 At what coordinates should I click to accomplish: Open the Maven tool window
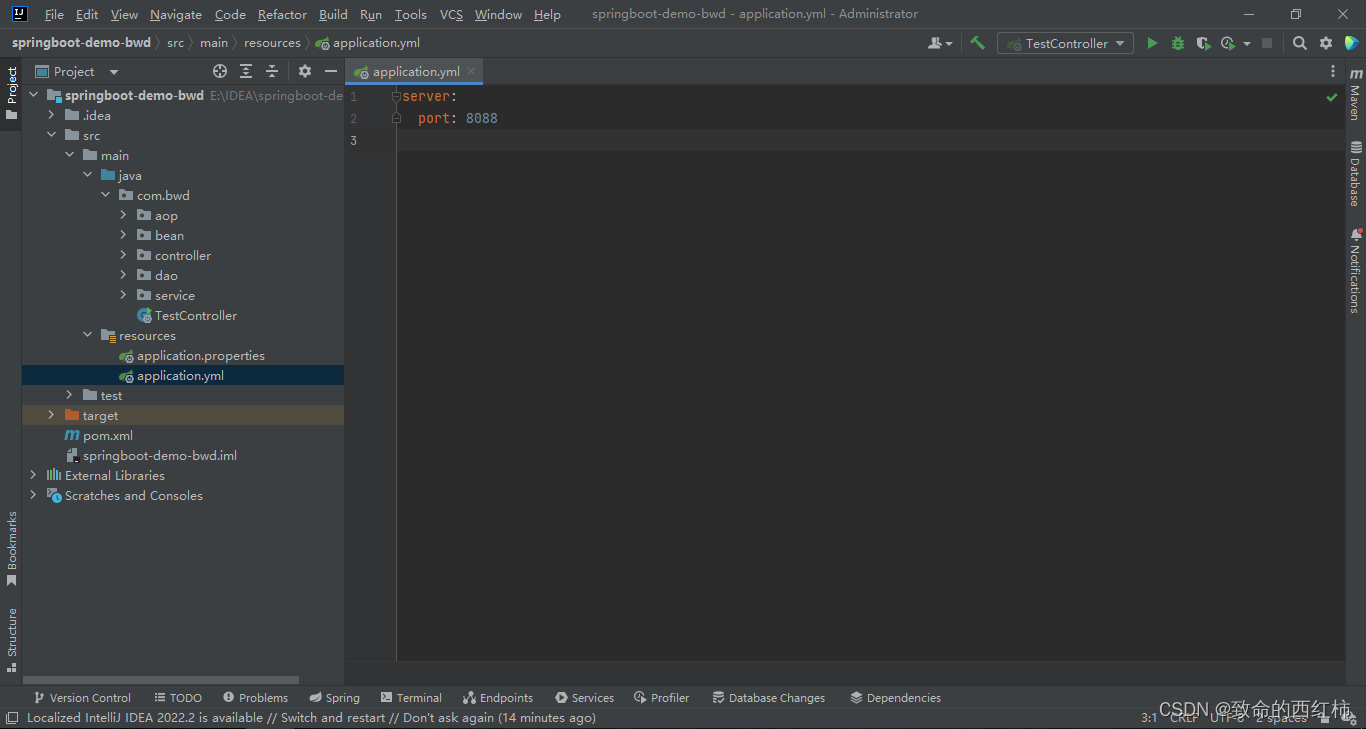pos(1356,93)
